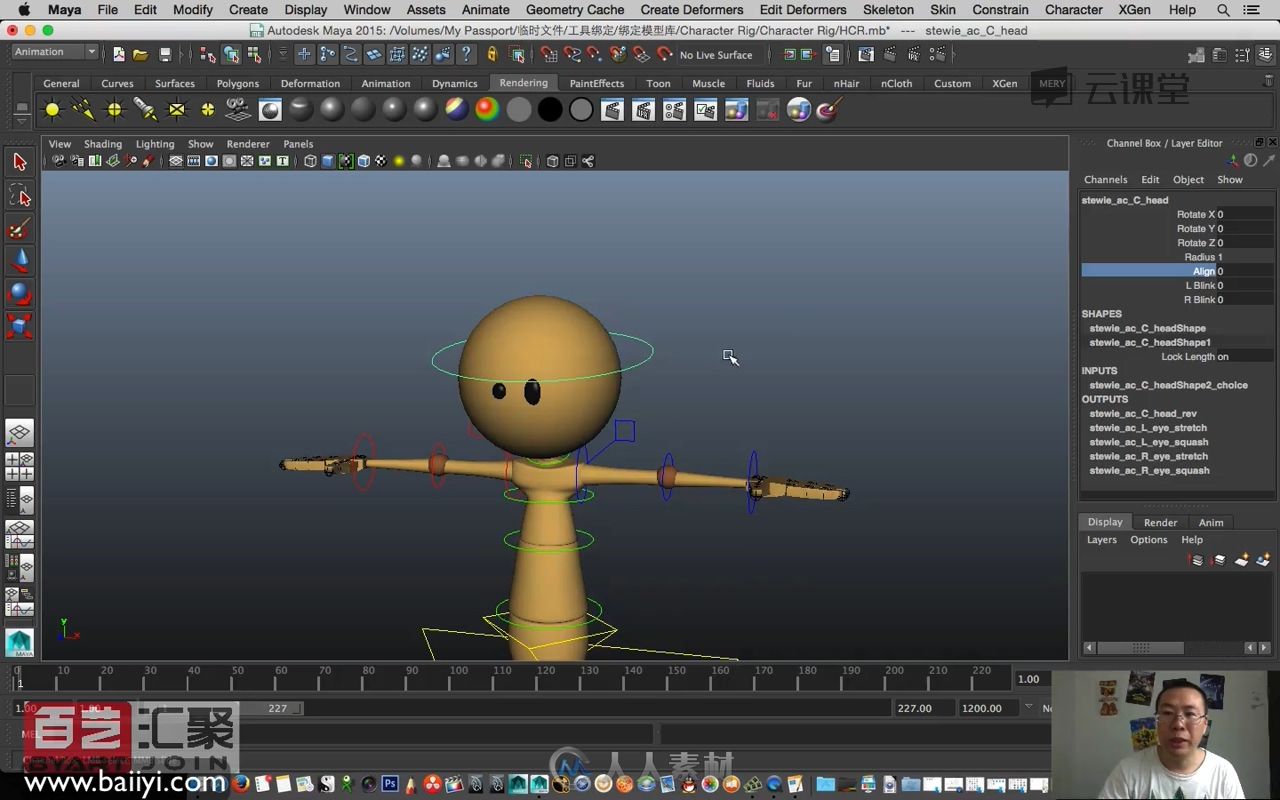Click the Save Scene disk icon
This screenshot has width=1280, height=800.
click(x=165, y=55)
